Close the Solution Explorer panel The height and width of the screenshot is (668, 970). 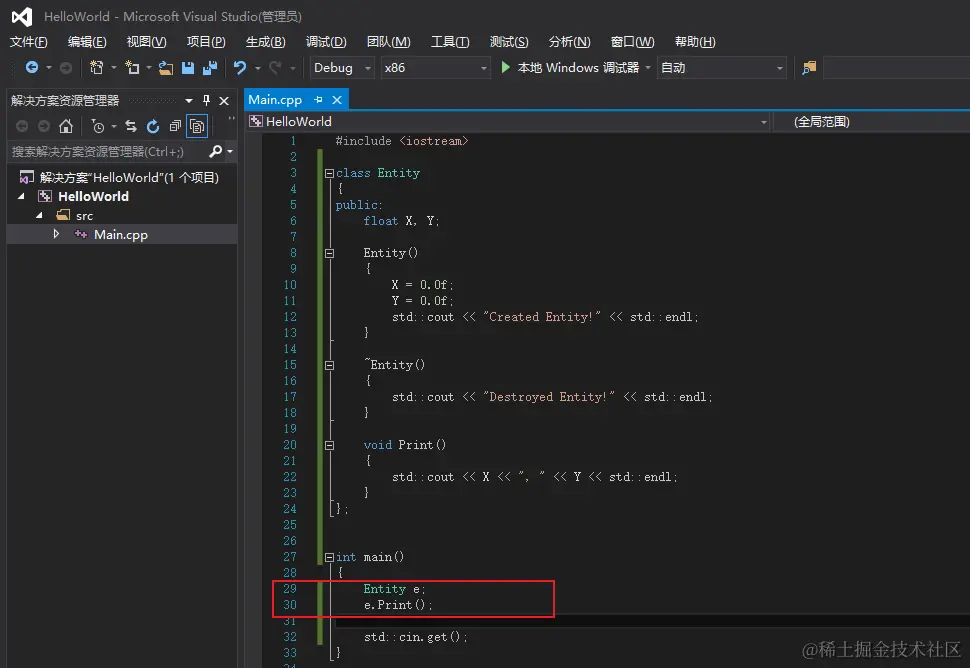click(x=224, y=100)
